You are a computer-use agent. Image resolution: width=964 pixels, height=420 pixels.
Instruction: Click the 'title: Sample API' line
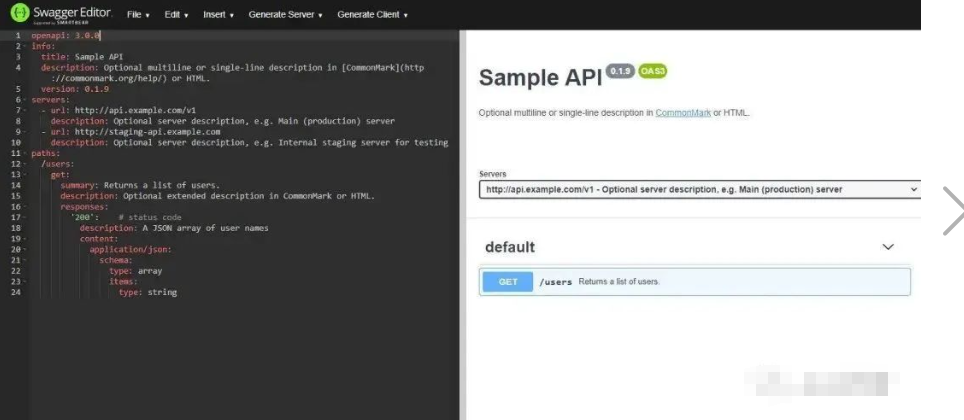[82, 57]
